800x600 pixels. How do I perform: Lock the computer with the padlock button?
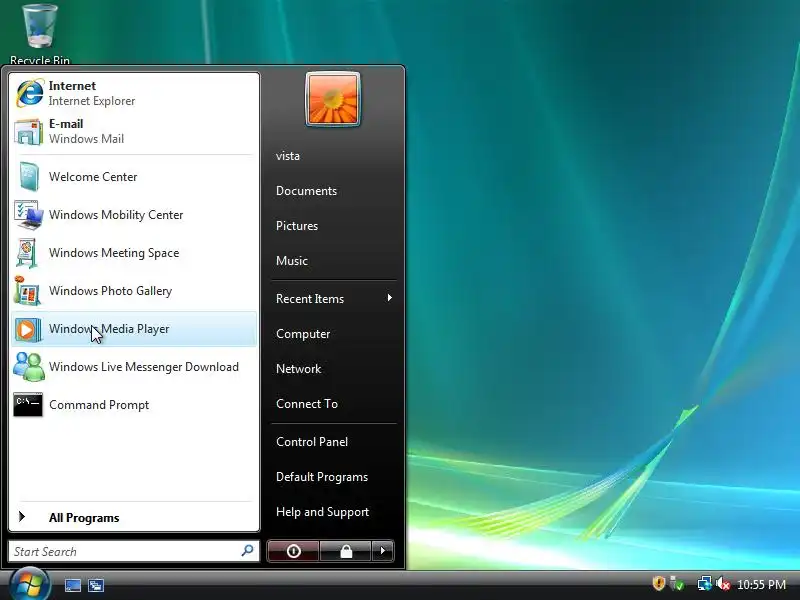coord(346,551)
